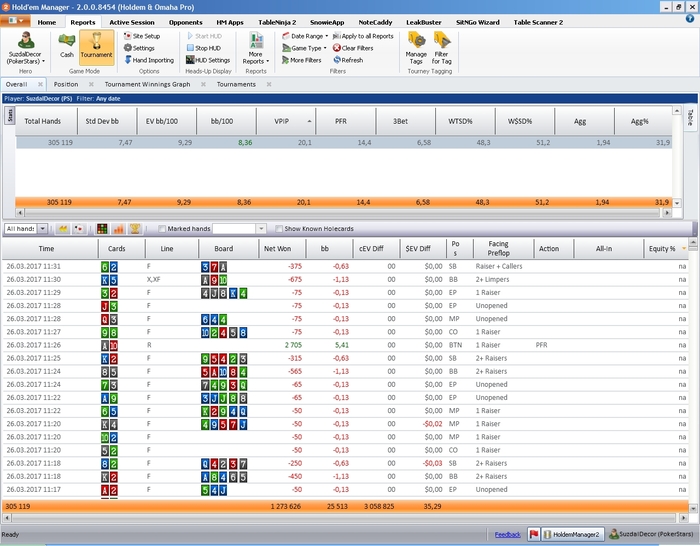
Task: Open the Table Scanner 2 tab
Action: tap(538, 22)
